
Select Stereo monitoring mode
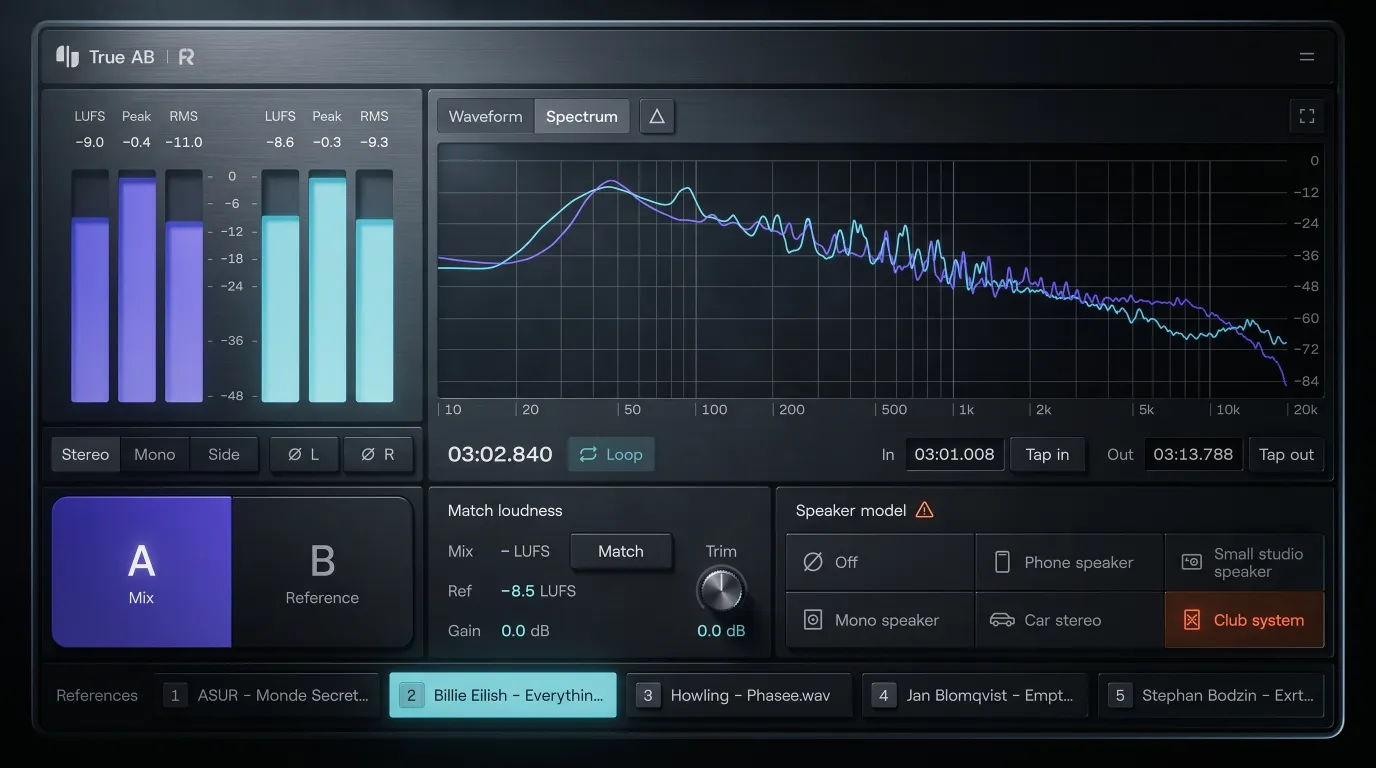tap(86, 454)
